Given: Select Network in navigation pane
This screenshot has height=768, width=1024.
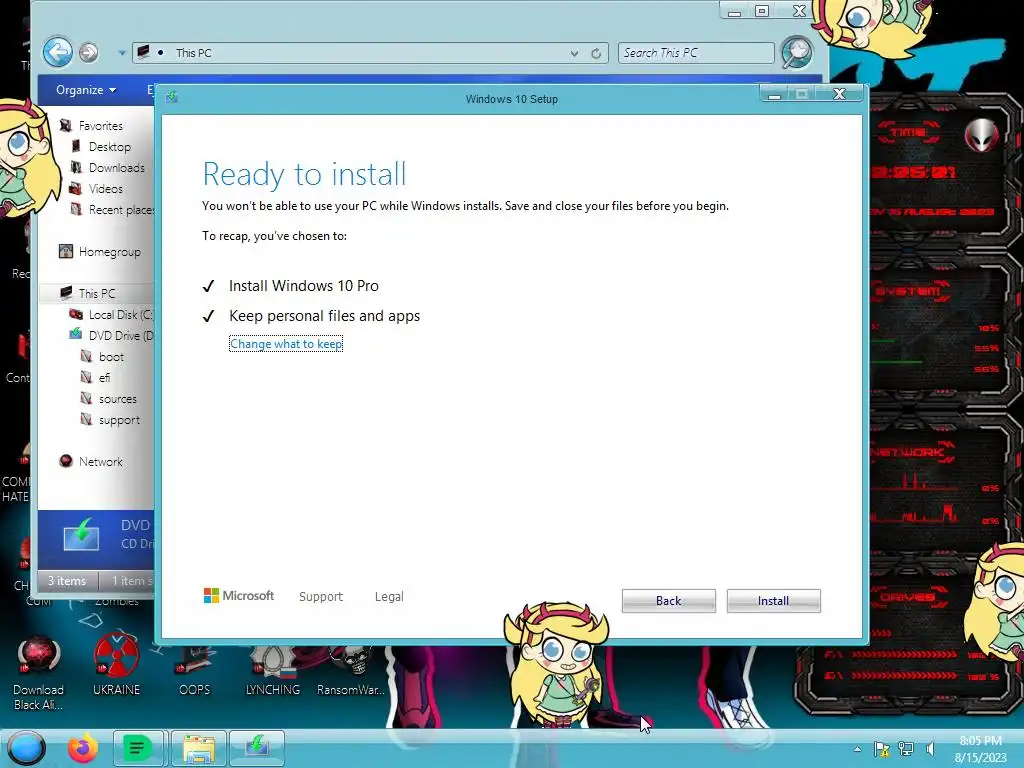Looking at the screenshot, I should coord(101,462).
